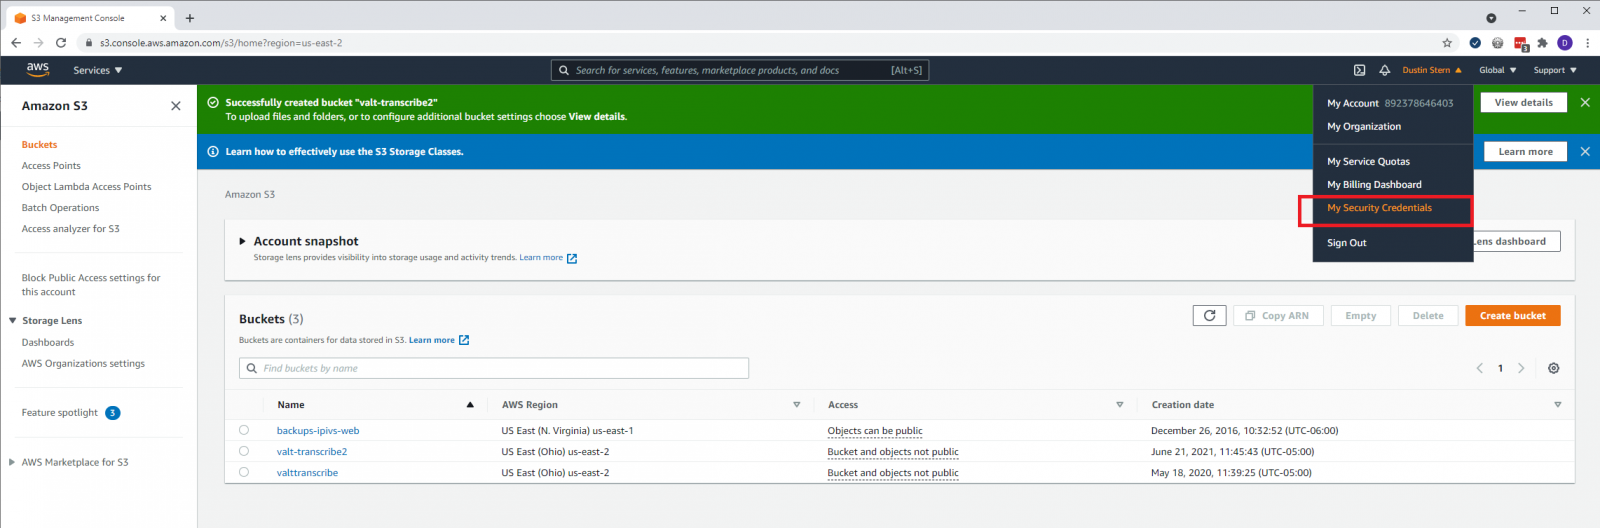Dismiss the green success banner
The width and height of the screenshot is (1600, 528).
(x=1585, y=103)
